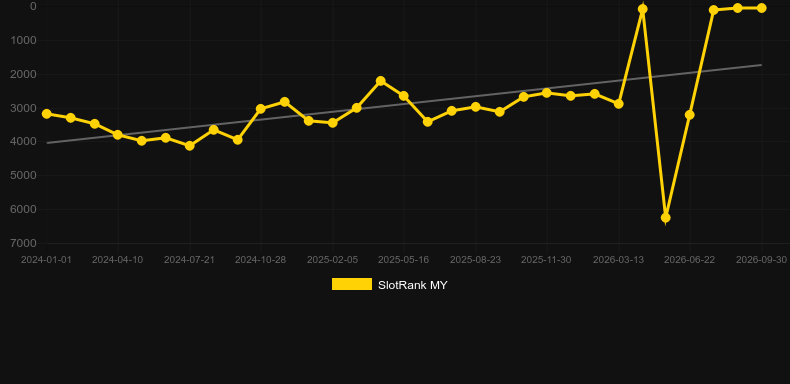This screenshot has height=384, width=790.
Task: Click the final data point at 2026-09-30
Action: tap(761, 8)
